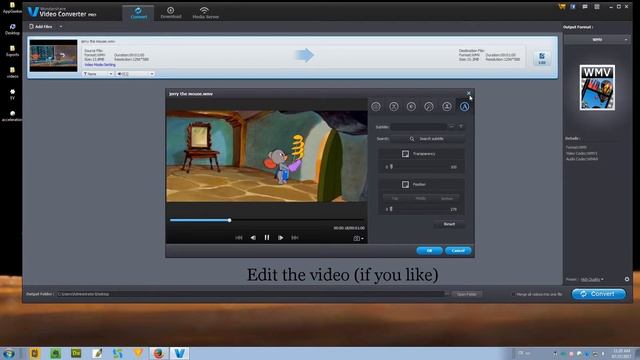Screen dimensions: 640x360
Task: Click Cancel in the edit dialog
Action: click(x=458, y=251)
